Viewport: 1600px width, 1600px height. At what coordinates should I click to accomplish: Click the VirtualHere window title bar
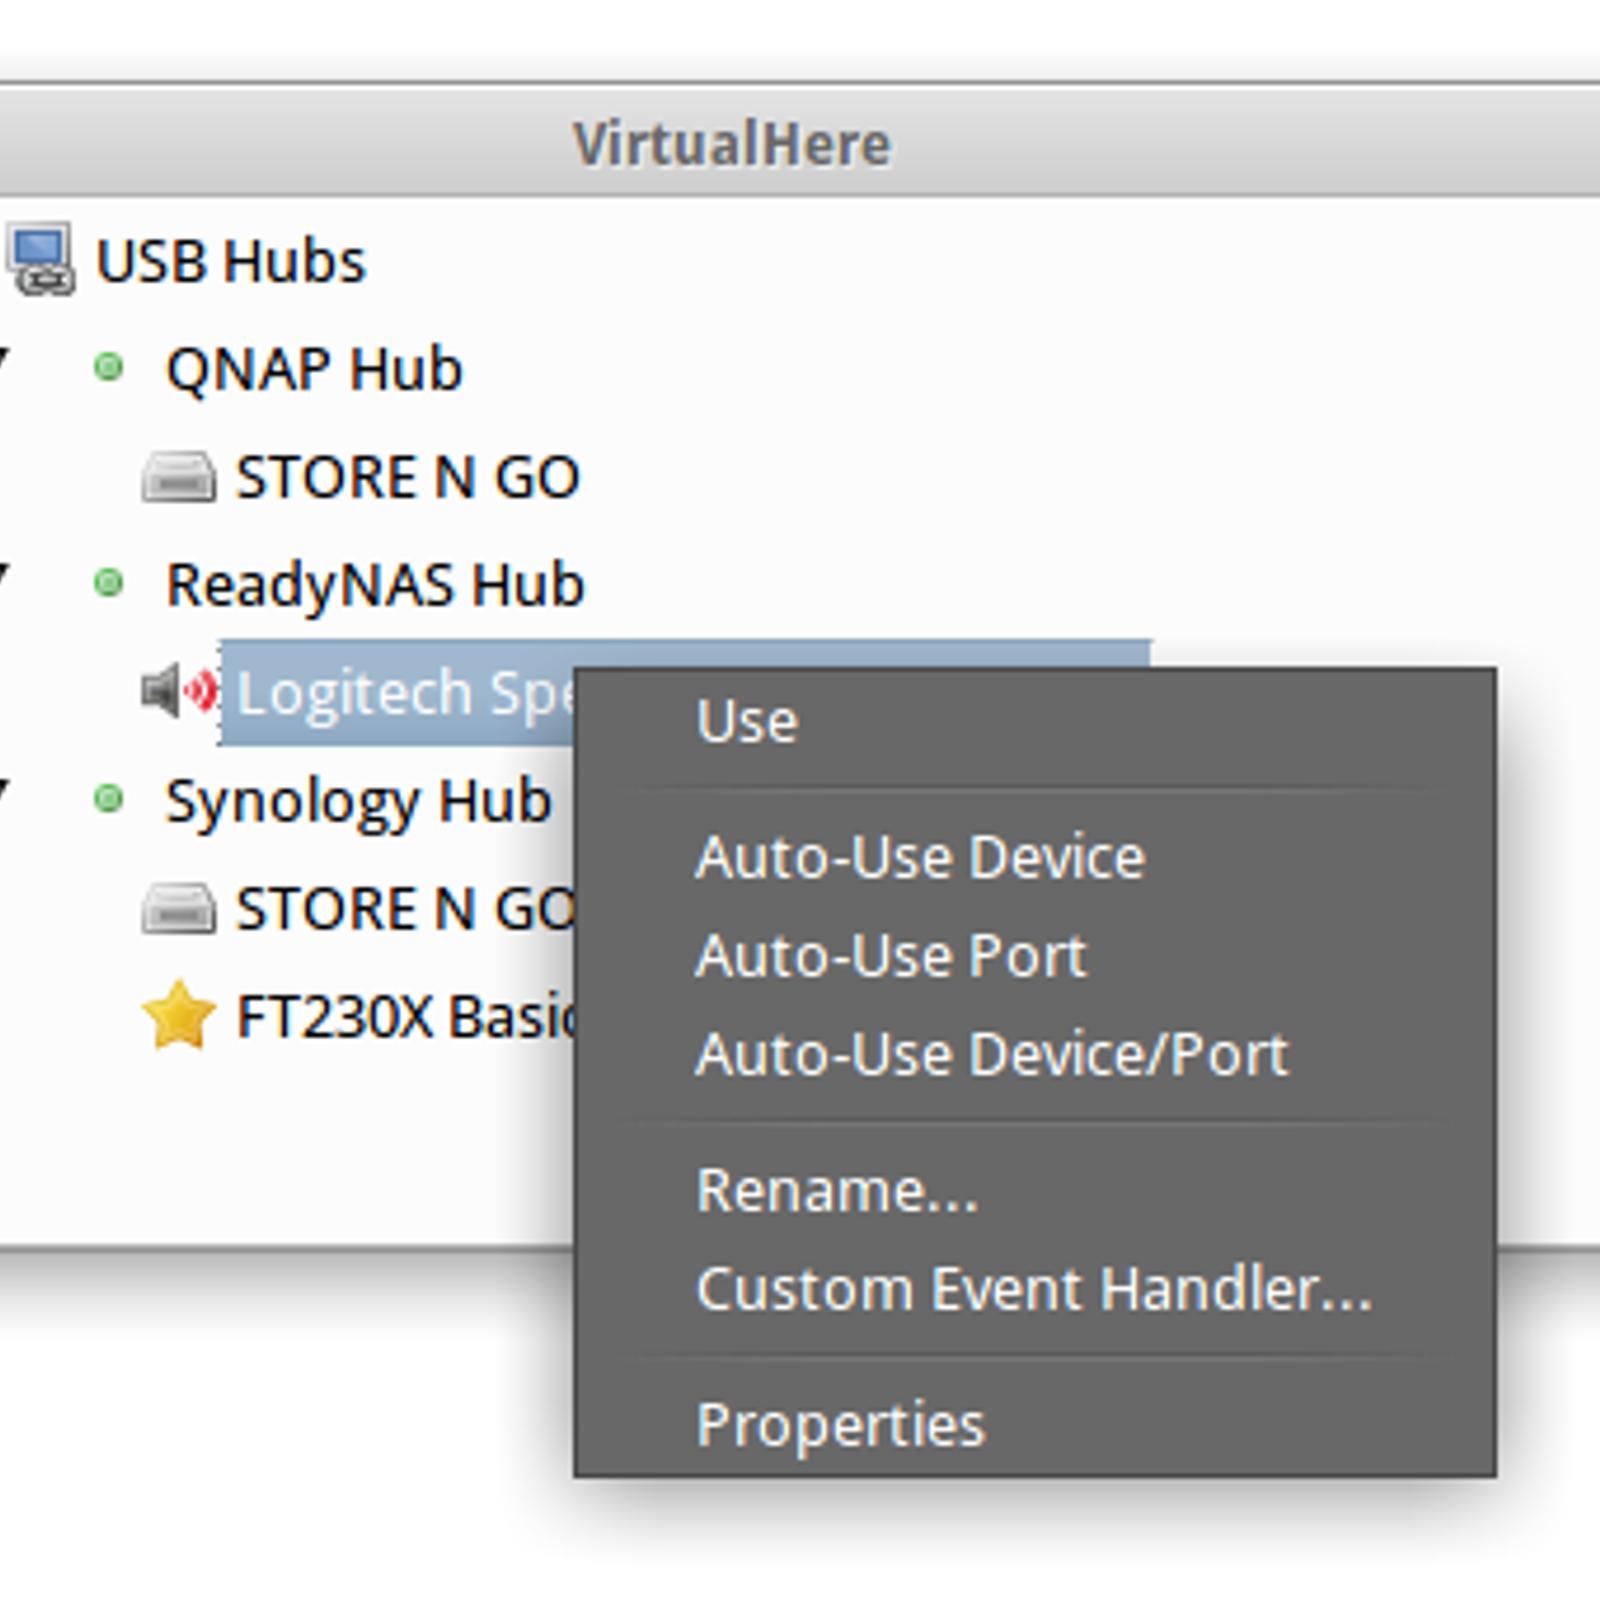(800, 141)
